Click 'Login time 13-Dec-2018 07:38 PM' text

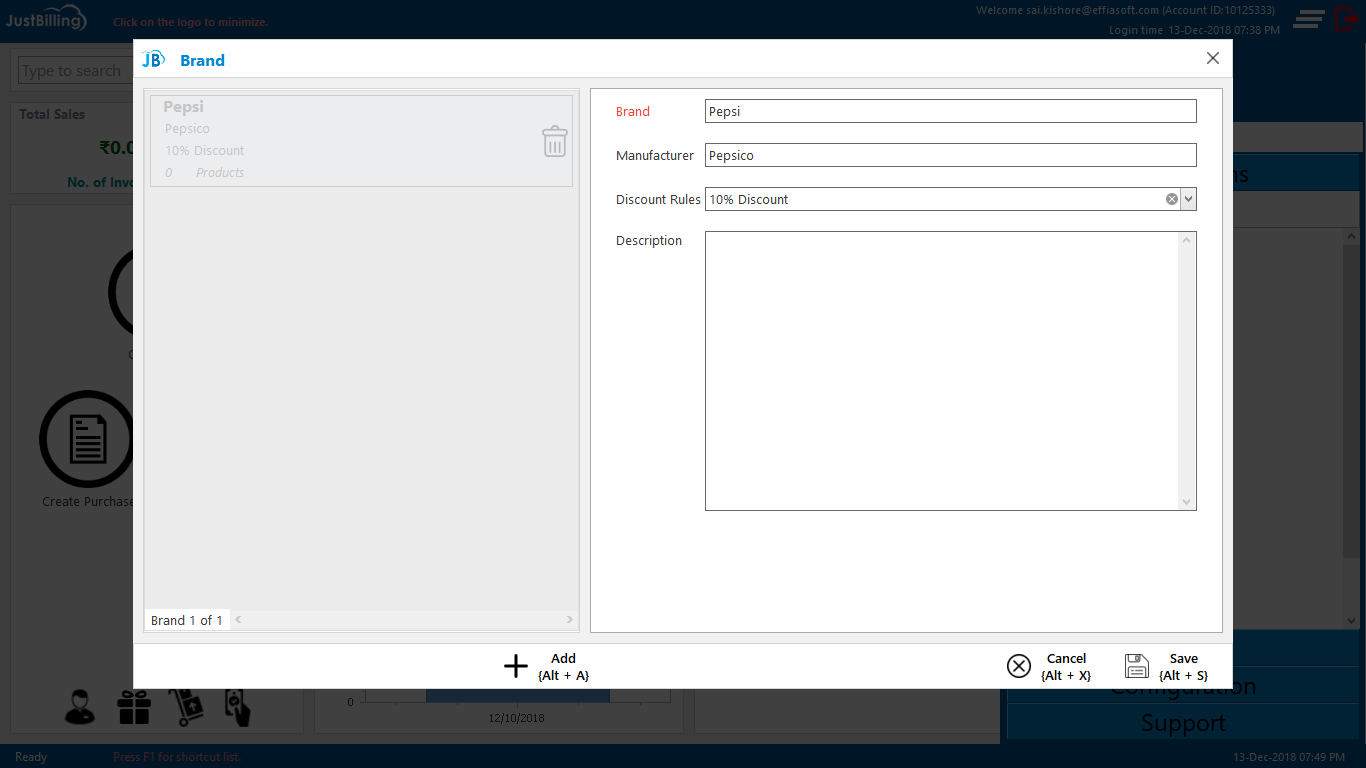tap(1194, 30)
